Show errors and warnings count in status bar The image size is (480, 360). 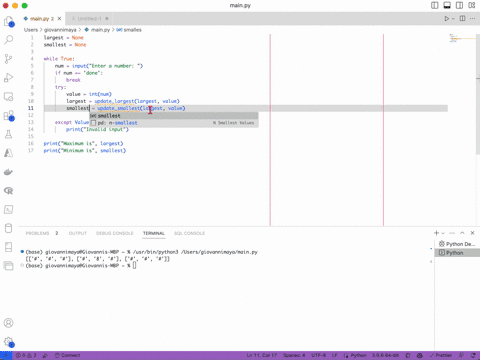point(26,355)
